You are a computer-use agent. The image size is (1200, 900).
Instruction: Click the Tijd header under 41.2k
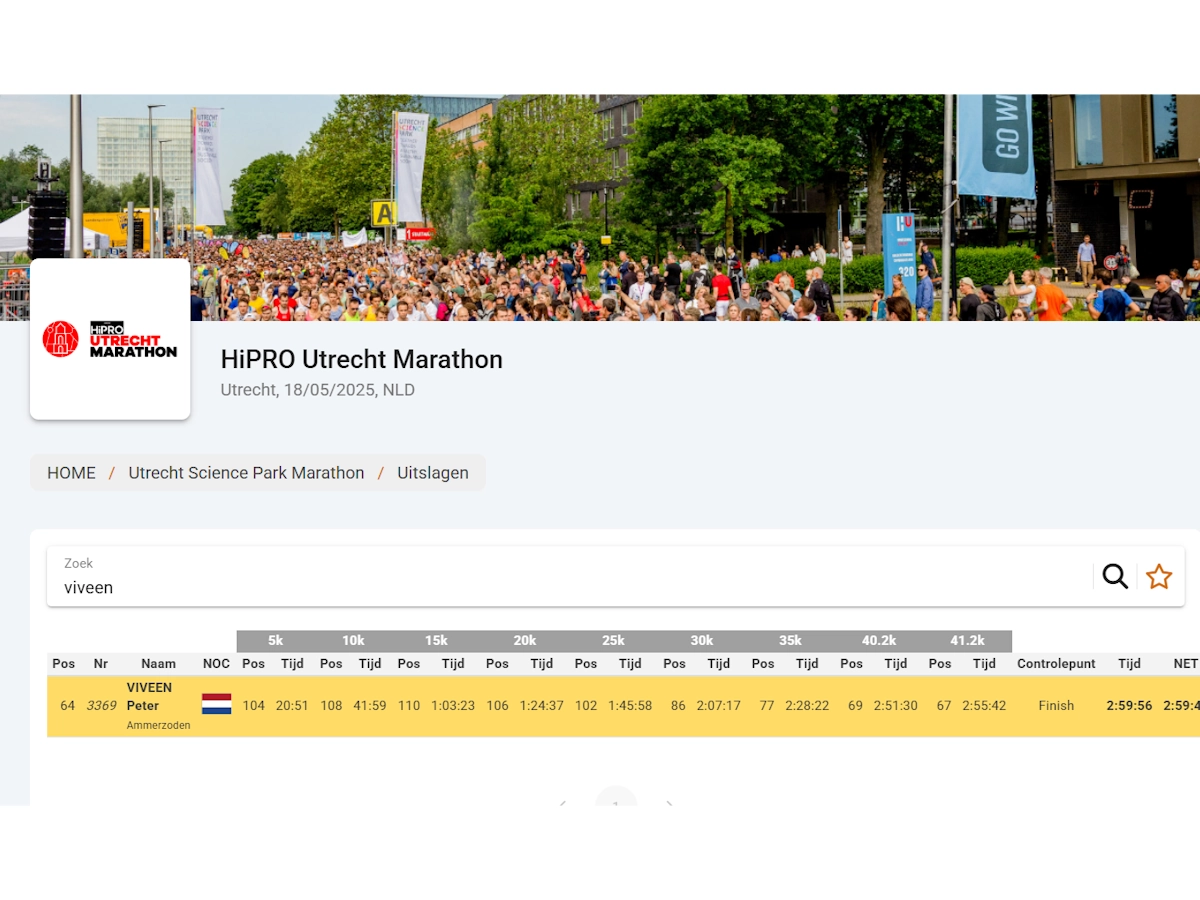point(984,664)
